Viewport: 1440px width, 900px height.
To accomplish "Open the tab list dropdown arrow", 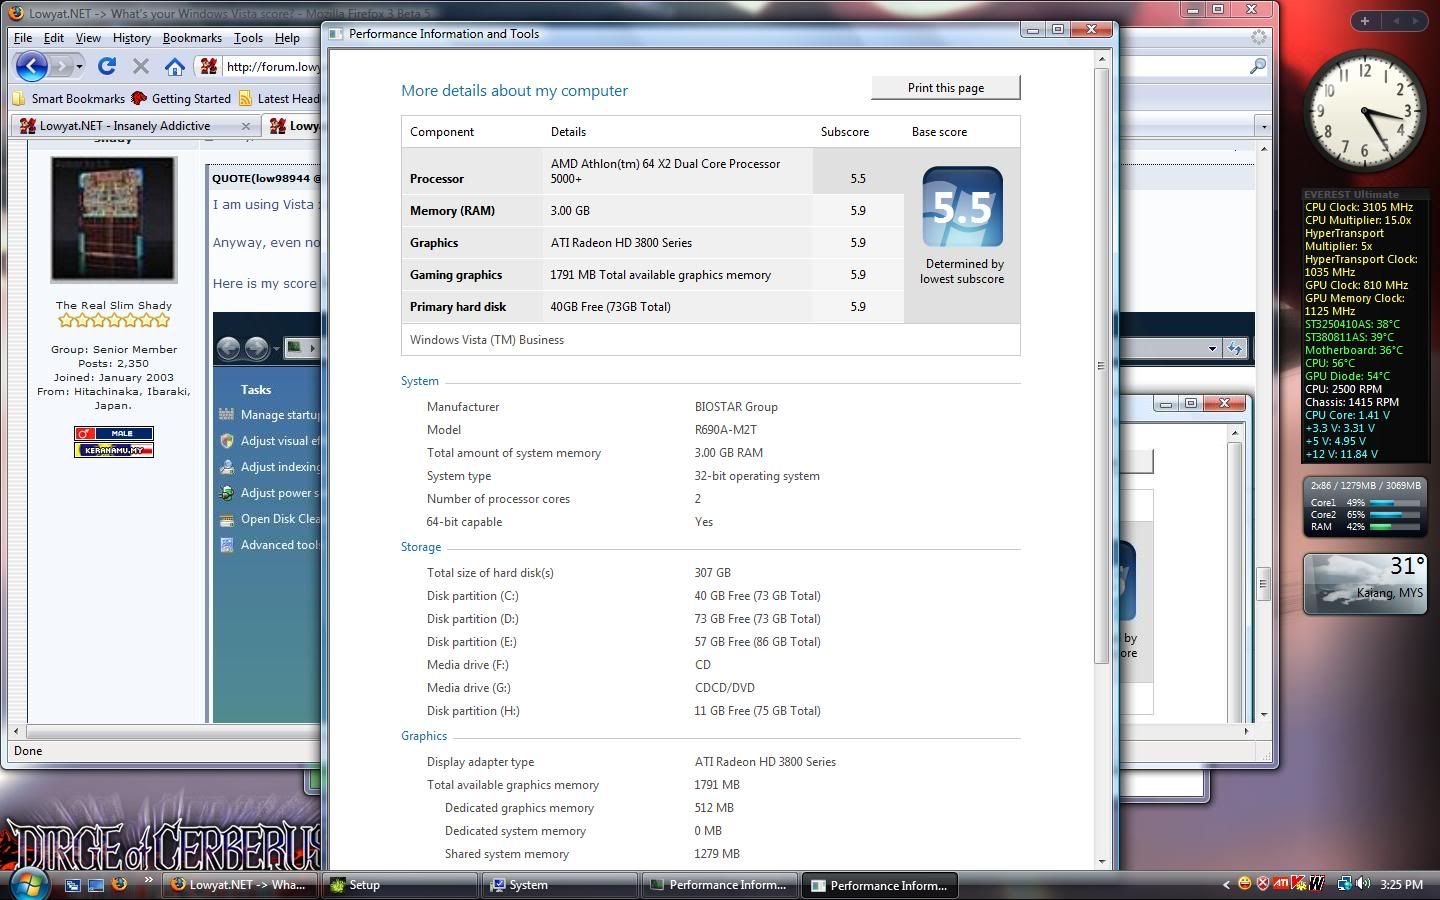I will point(1264,126).
